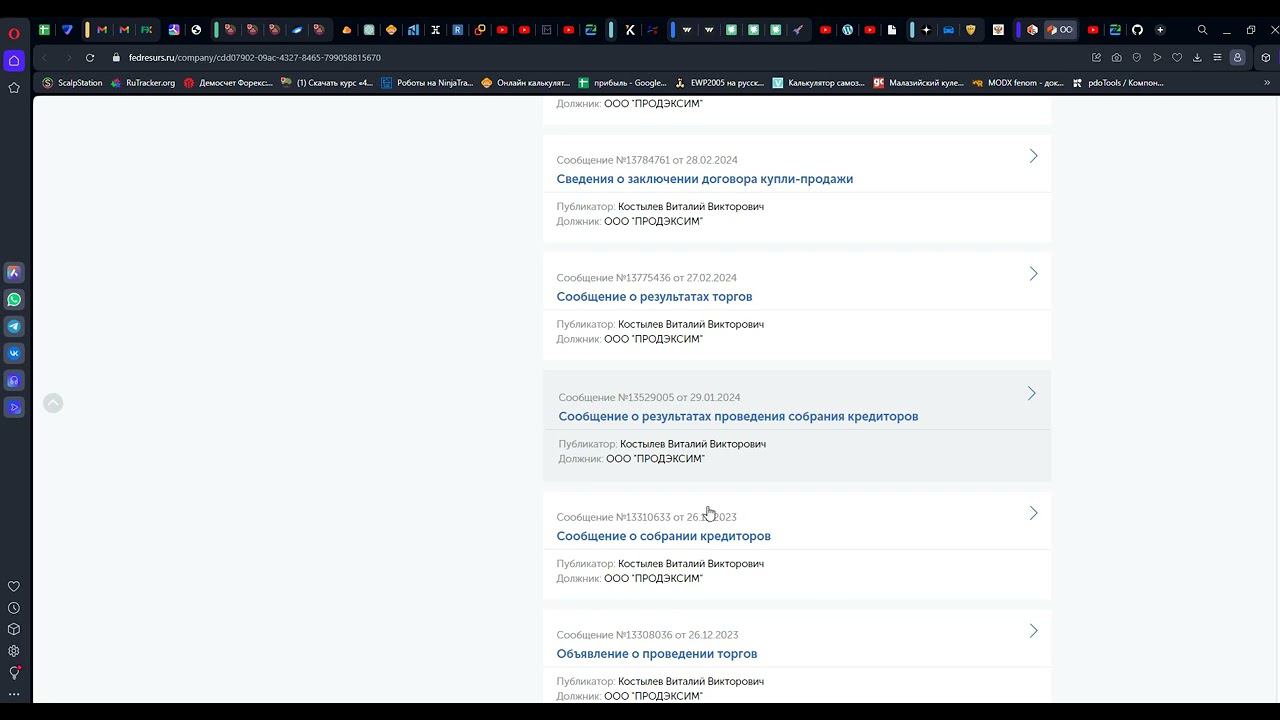
Task: Take snapshot with camera icon in toolbar
Action: pos(1116,57)
